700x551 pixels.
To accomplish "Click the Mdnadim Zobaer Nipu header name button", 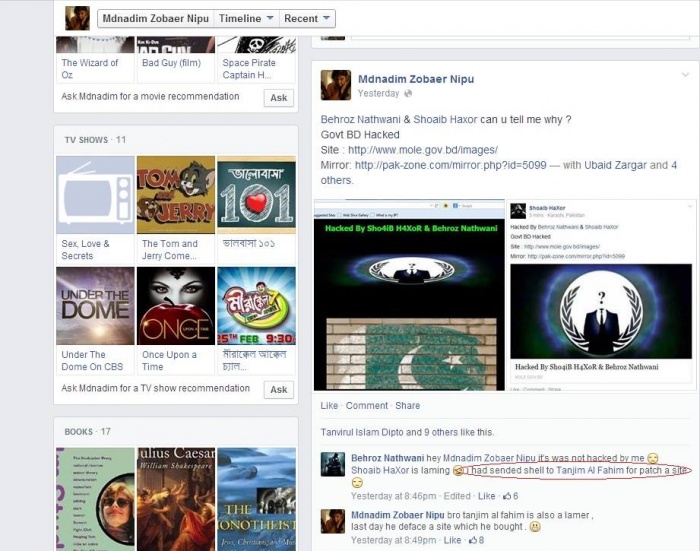I will 156,19.
